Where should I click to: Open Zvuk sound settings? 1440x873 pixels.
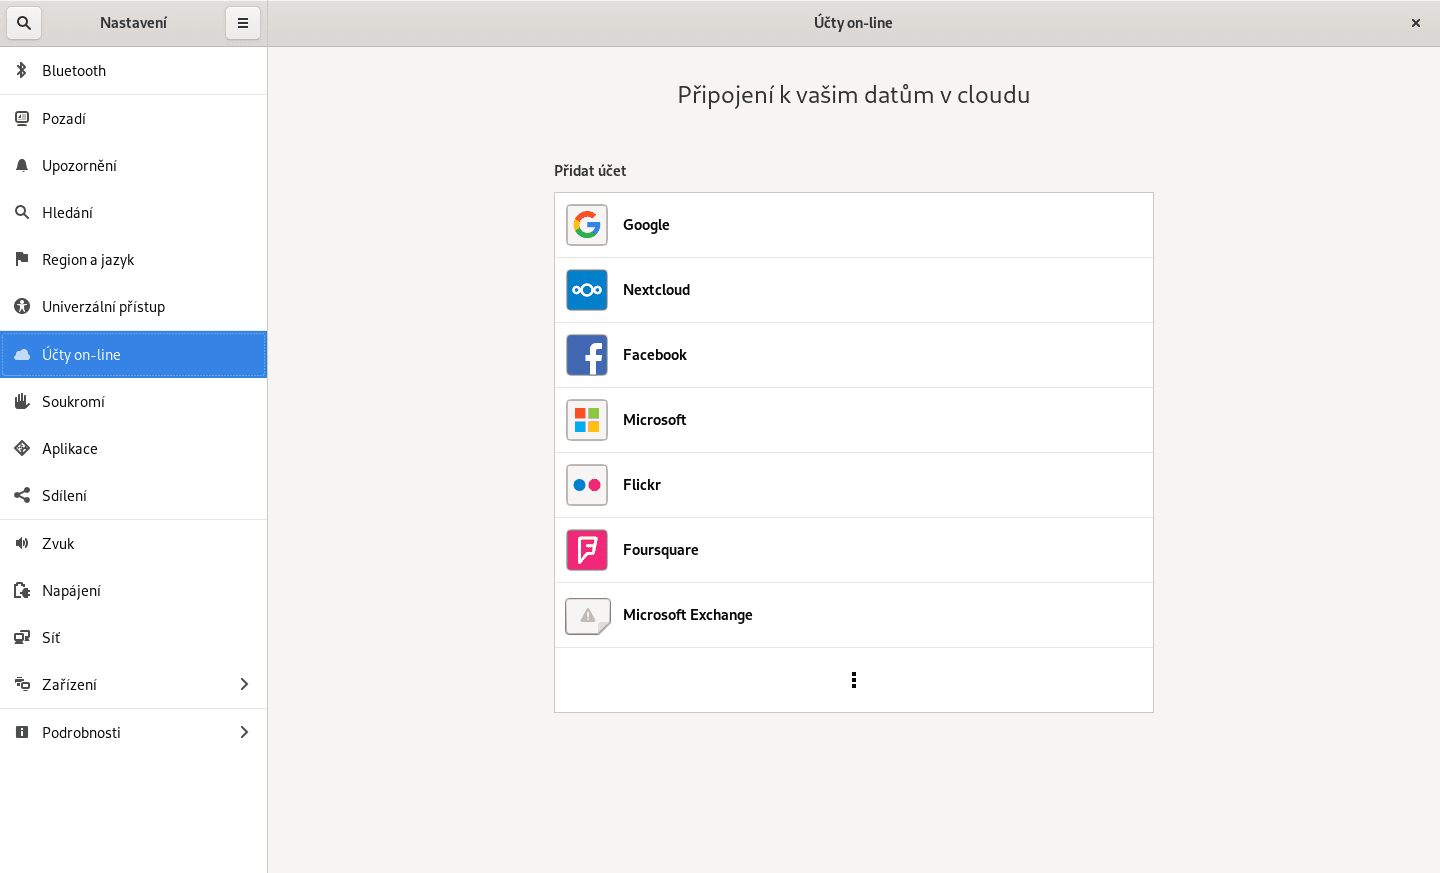click(134, 543)
